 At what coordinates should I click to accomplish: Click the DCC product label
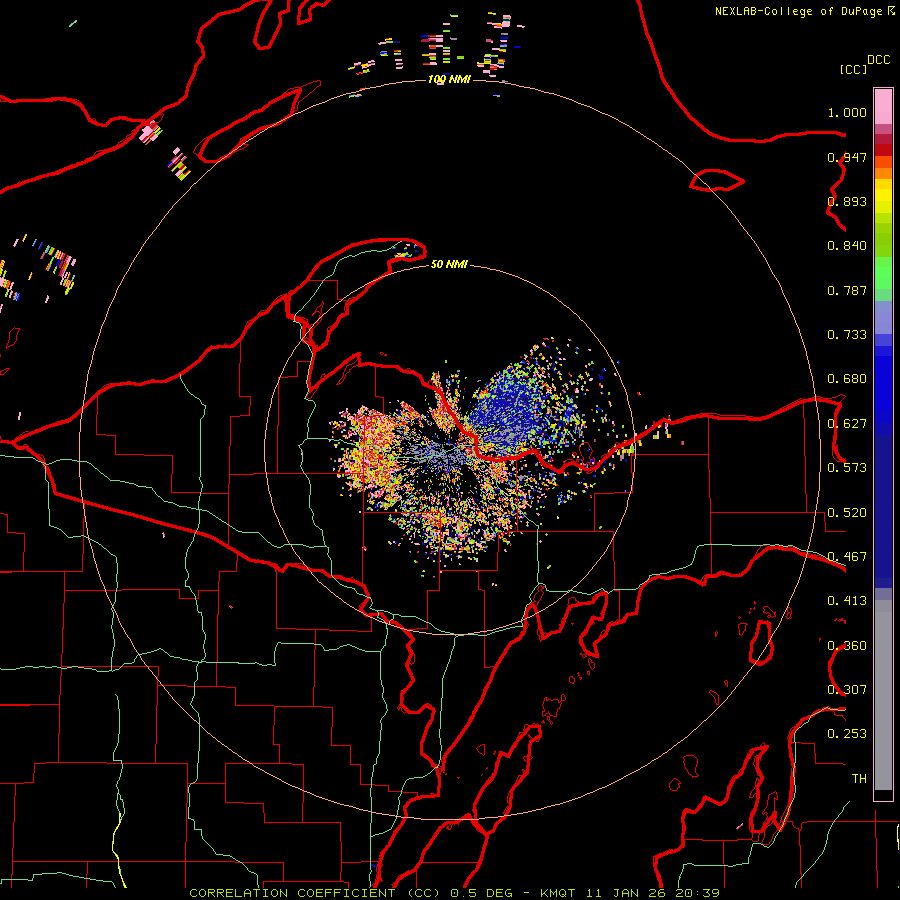(879, 60)
